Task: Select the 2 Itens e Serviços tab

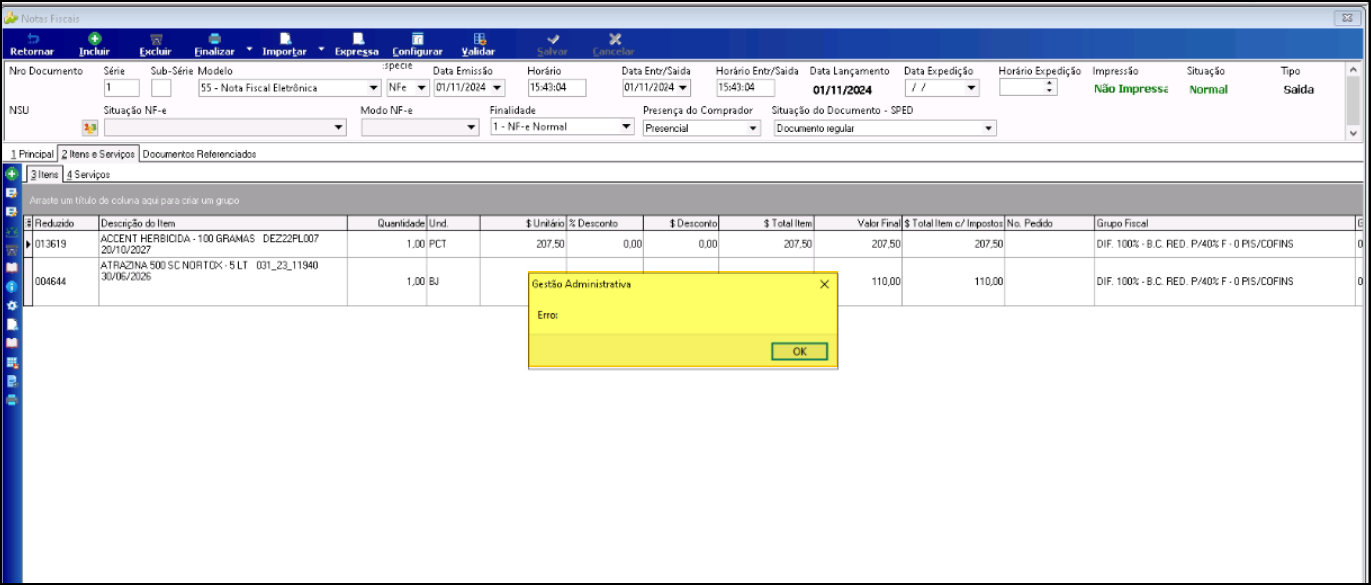Action: (x=98, y=155)
